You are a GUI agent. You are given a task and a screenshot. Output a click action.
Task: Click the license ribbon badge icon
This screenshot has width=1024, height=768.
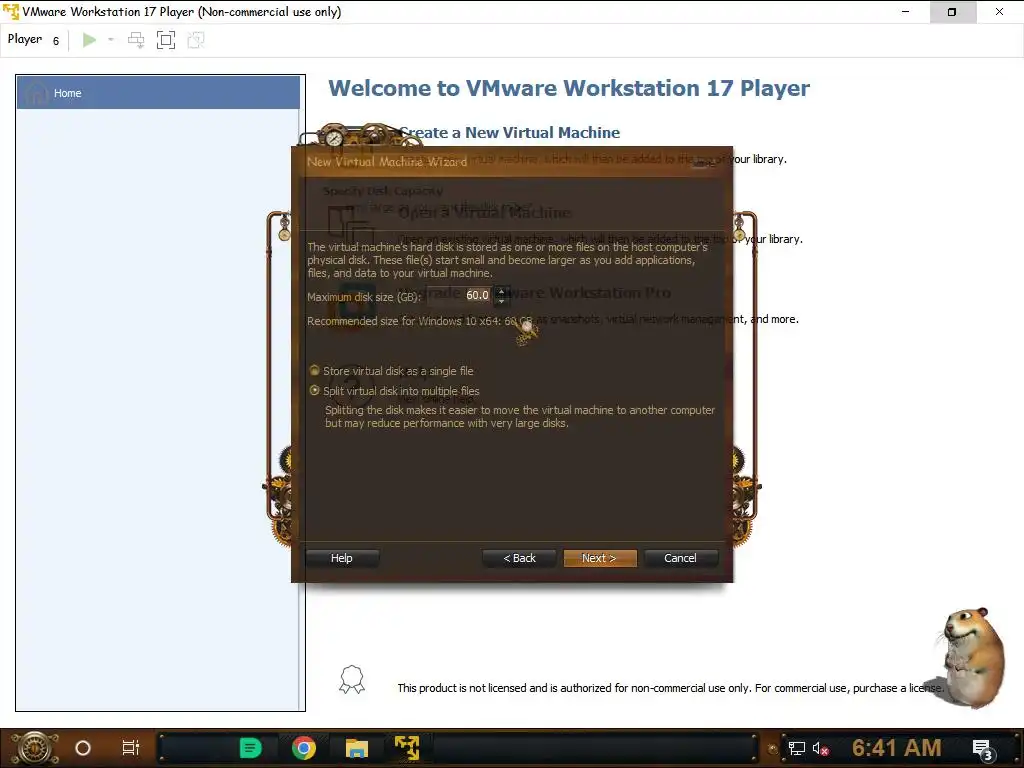(x=352, y=680)
